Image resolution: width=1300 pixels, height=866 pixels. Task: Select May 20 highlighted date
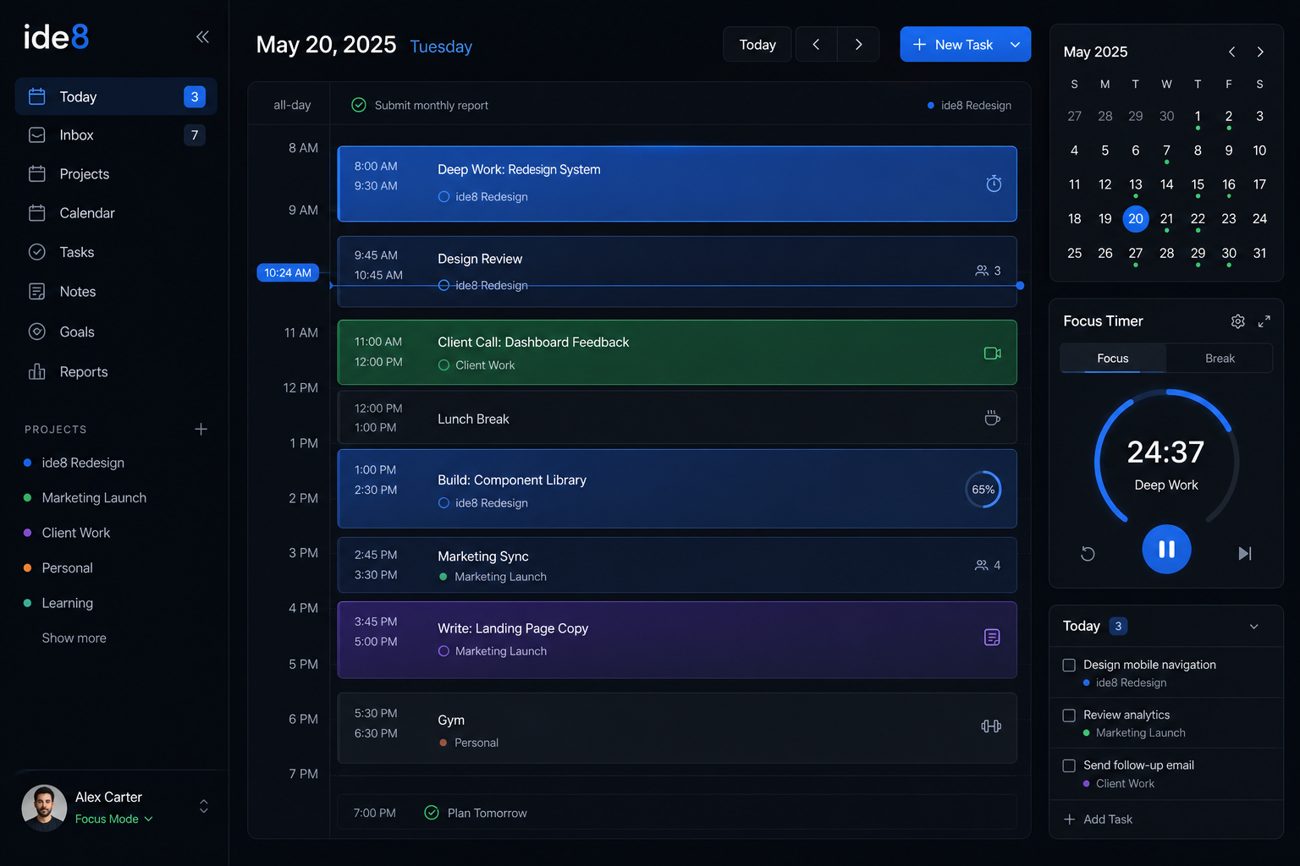[x=1135, y=219]
